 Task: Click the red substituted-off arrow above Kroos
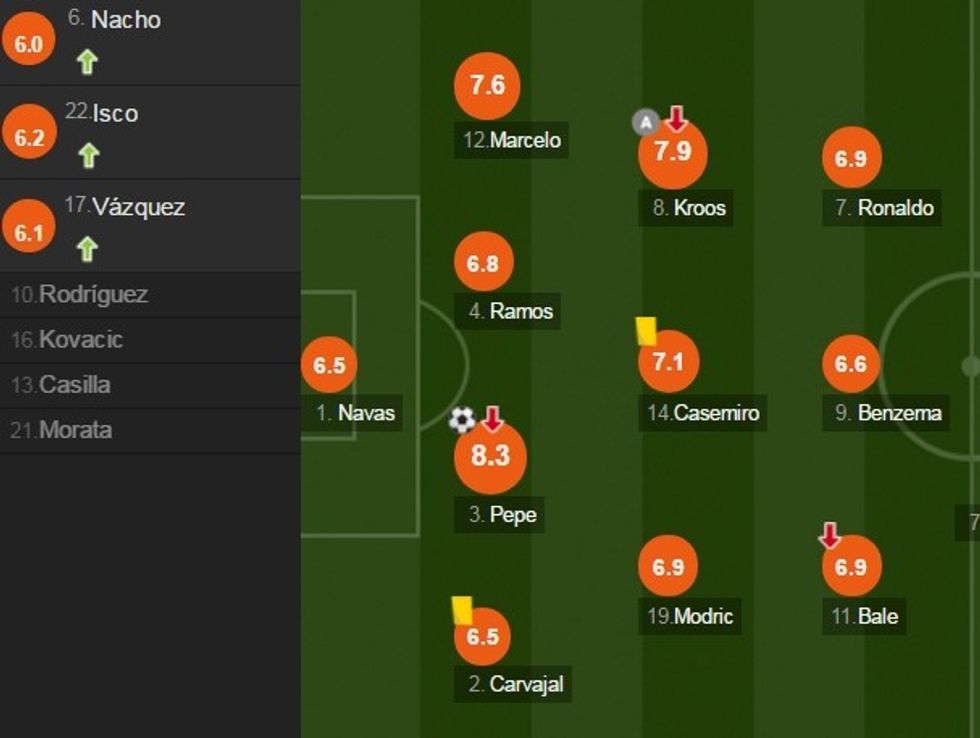pos(677,119)
